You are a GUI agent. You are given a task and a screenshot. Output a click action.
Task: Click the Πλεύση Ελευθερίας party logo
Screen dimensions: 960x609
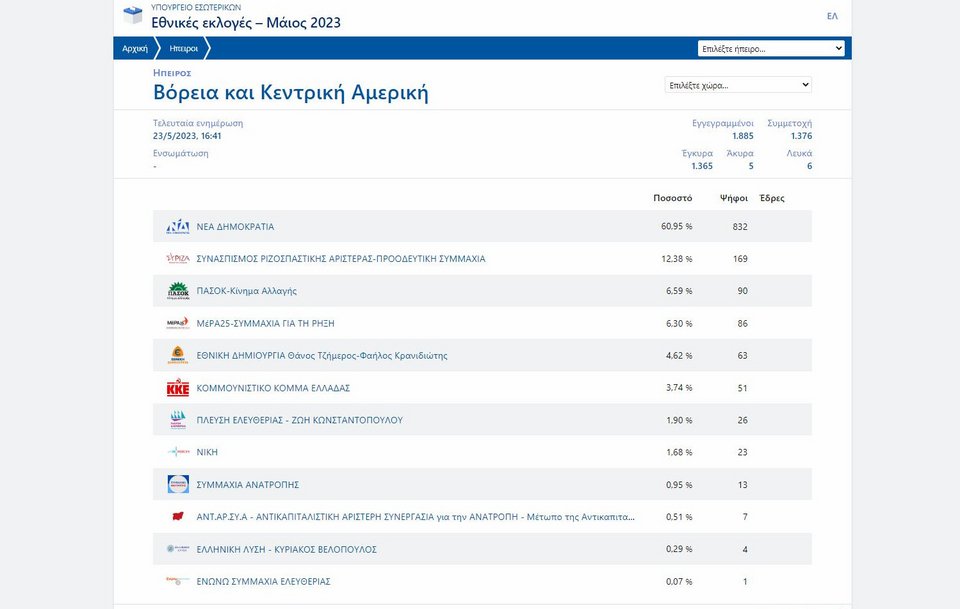tap(177, 420)
